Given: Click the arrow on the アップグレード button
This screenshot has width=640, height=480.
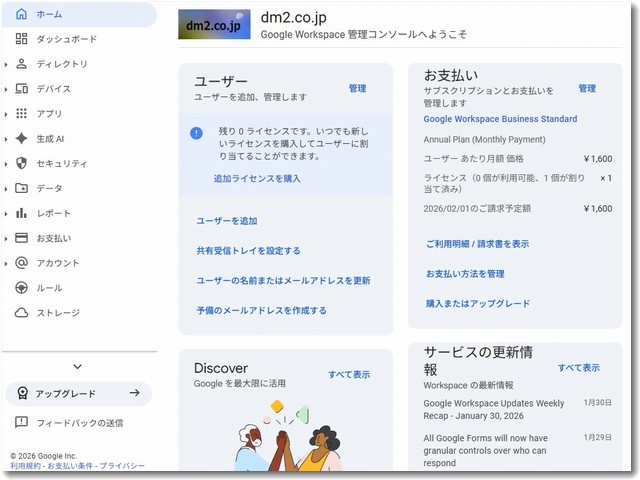Looking at the screenshot, I should click(134, 393).
